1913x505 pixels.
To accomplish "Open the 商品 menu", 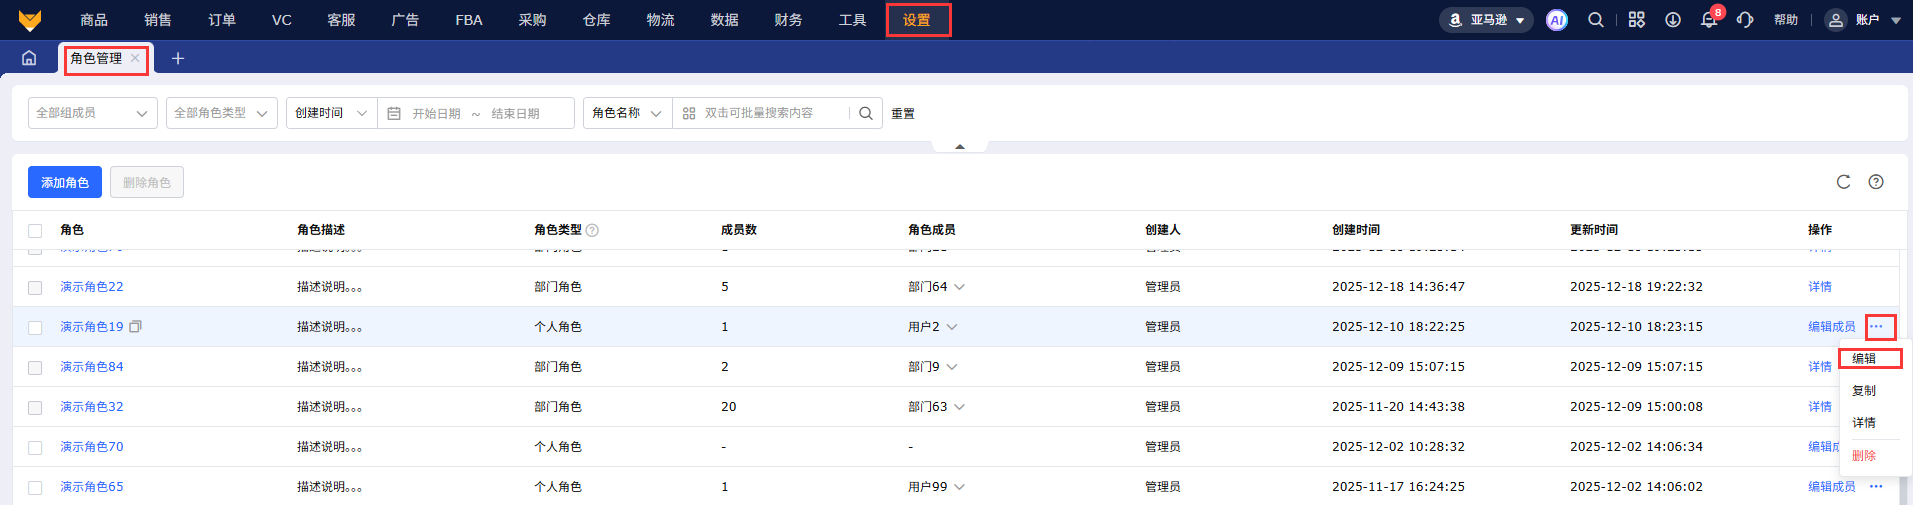I will 94,20.
